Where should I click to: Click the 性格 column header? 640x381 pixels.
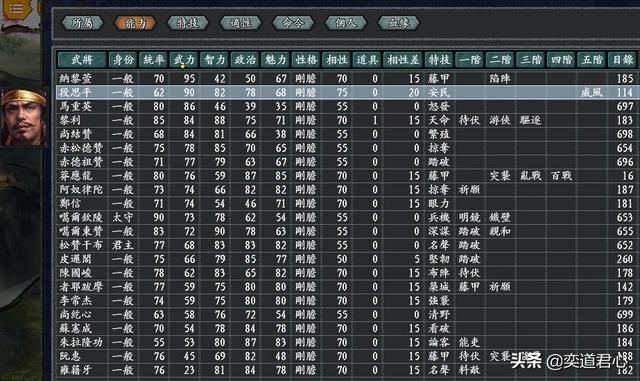tap(306, 60)
